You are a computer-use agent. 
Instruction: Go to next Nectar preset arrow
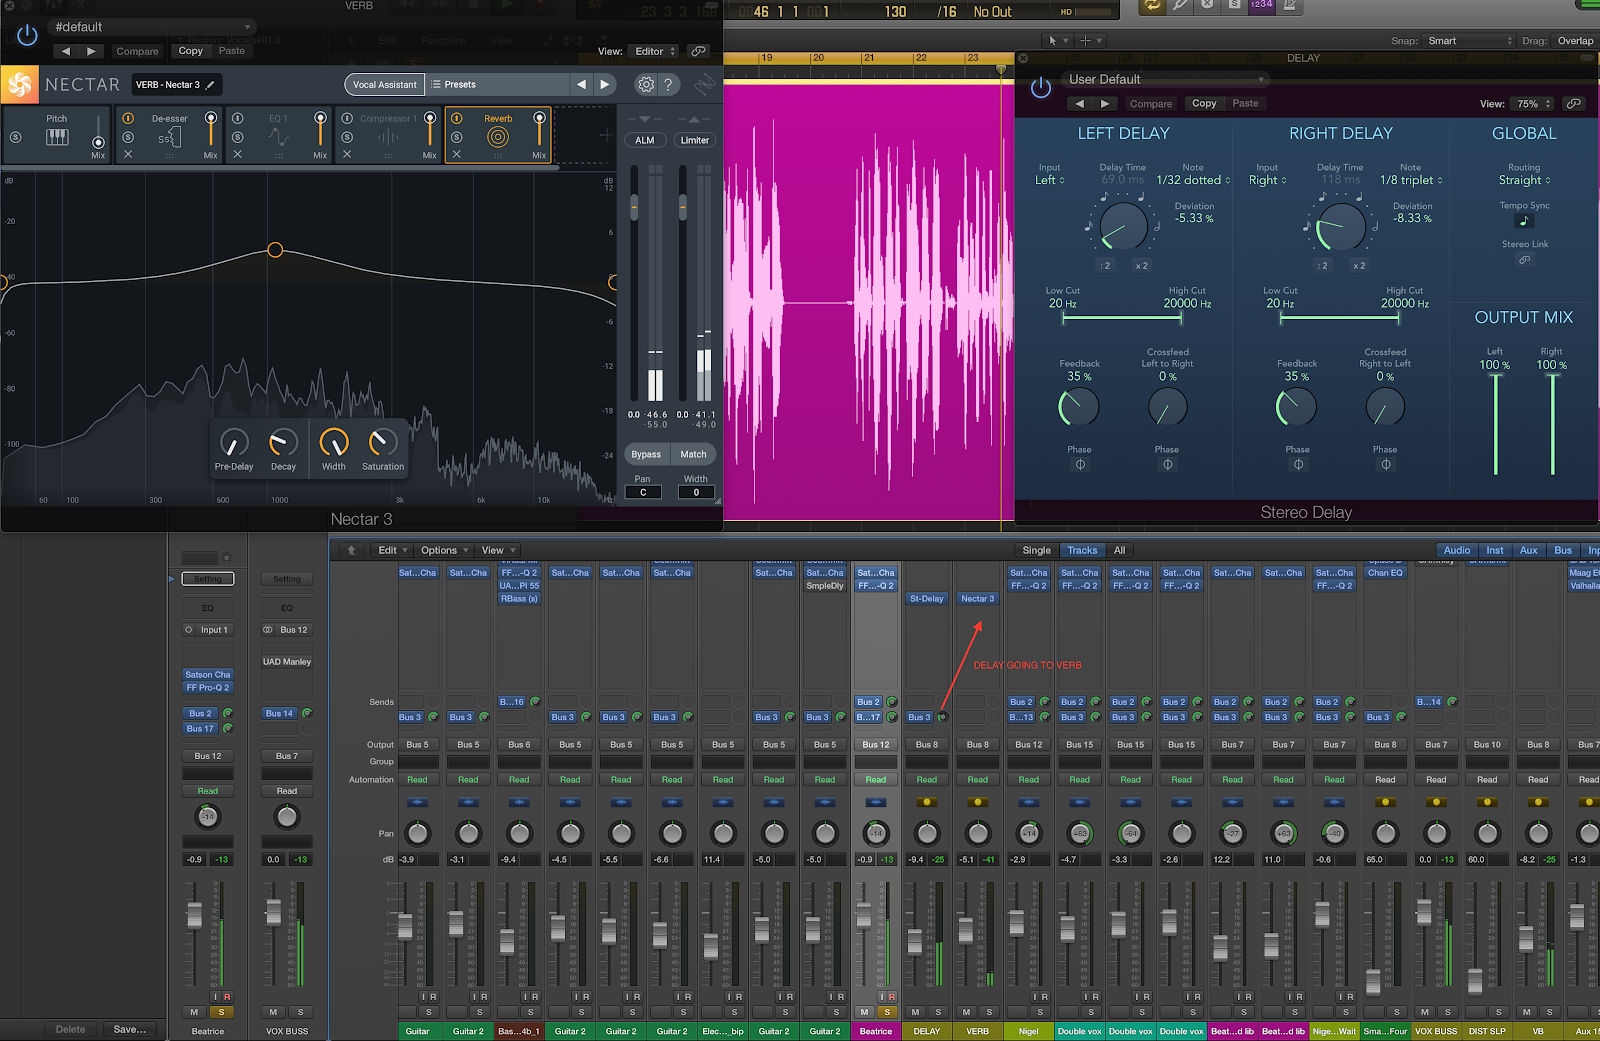[x=604, y=85]
